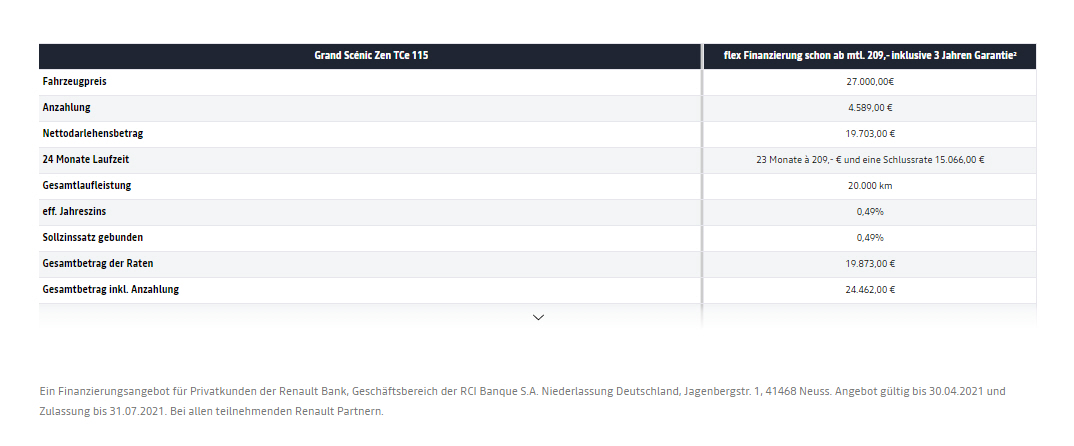Click the flex Finanzierung column header
Viewport: 1074px width, 446px height.
pyautogui.click(x=869, y=56)
